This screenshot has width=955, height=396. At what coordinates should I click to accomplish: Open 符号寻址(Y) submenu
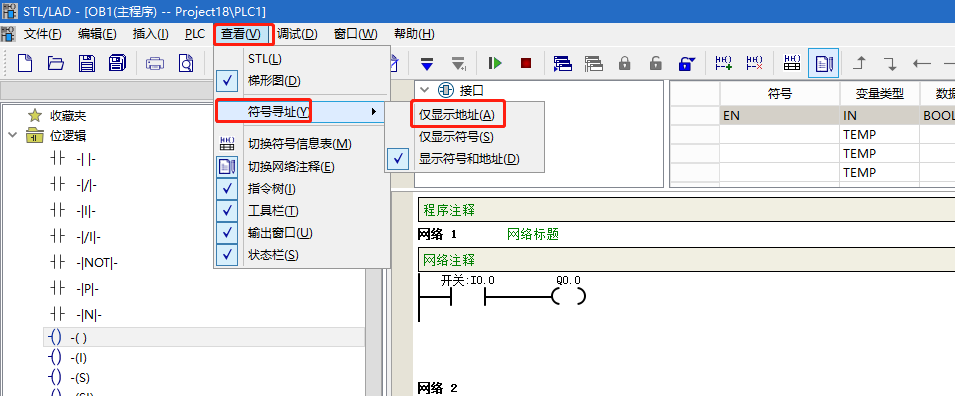click(x=301, y=111)
